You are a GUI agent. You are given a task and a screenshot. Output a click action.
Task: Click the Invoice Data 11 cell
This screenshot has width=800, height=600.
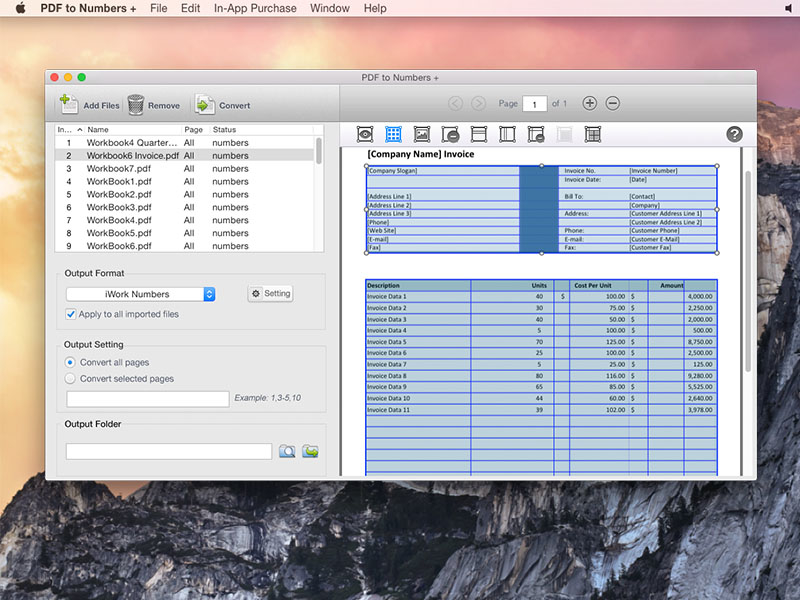click(x=418, y=410)
